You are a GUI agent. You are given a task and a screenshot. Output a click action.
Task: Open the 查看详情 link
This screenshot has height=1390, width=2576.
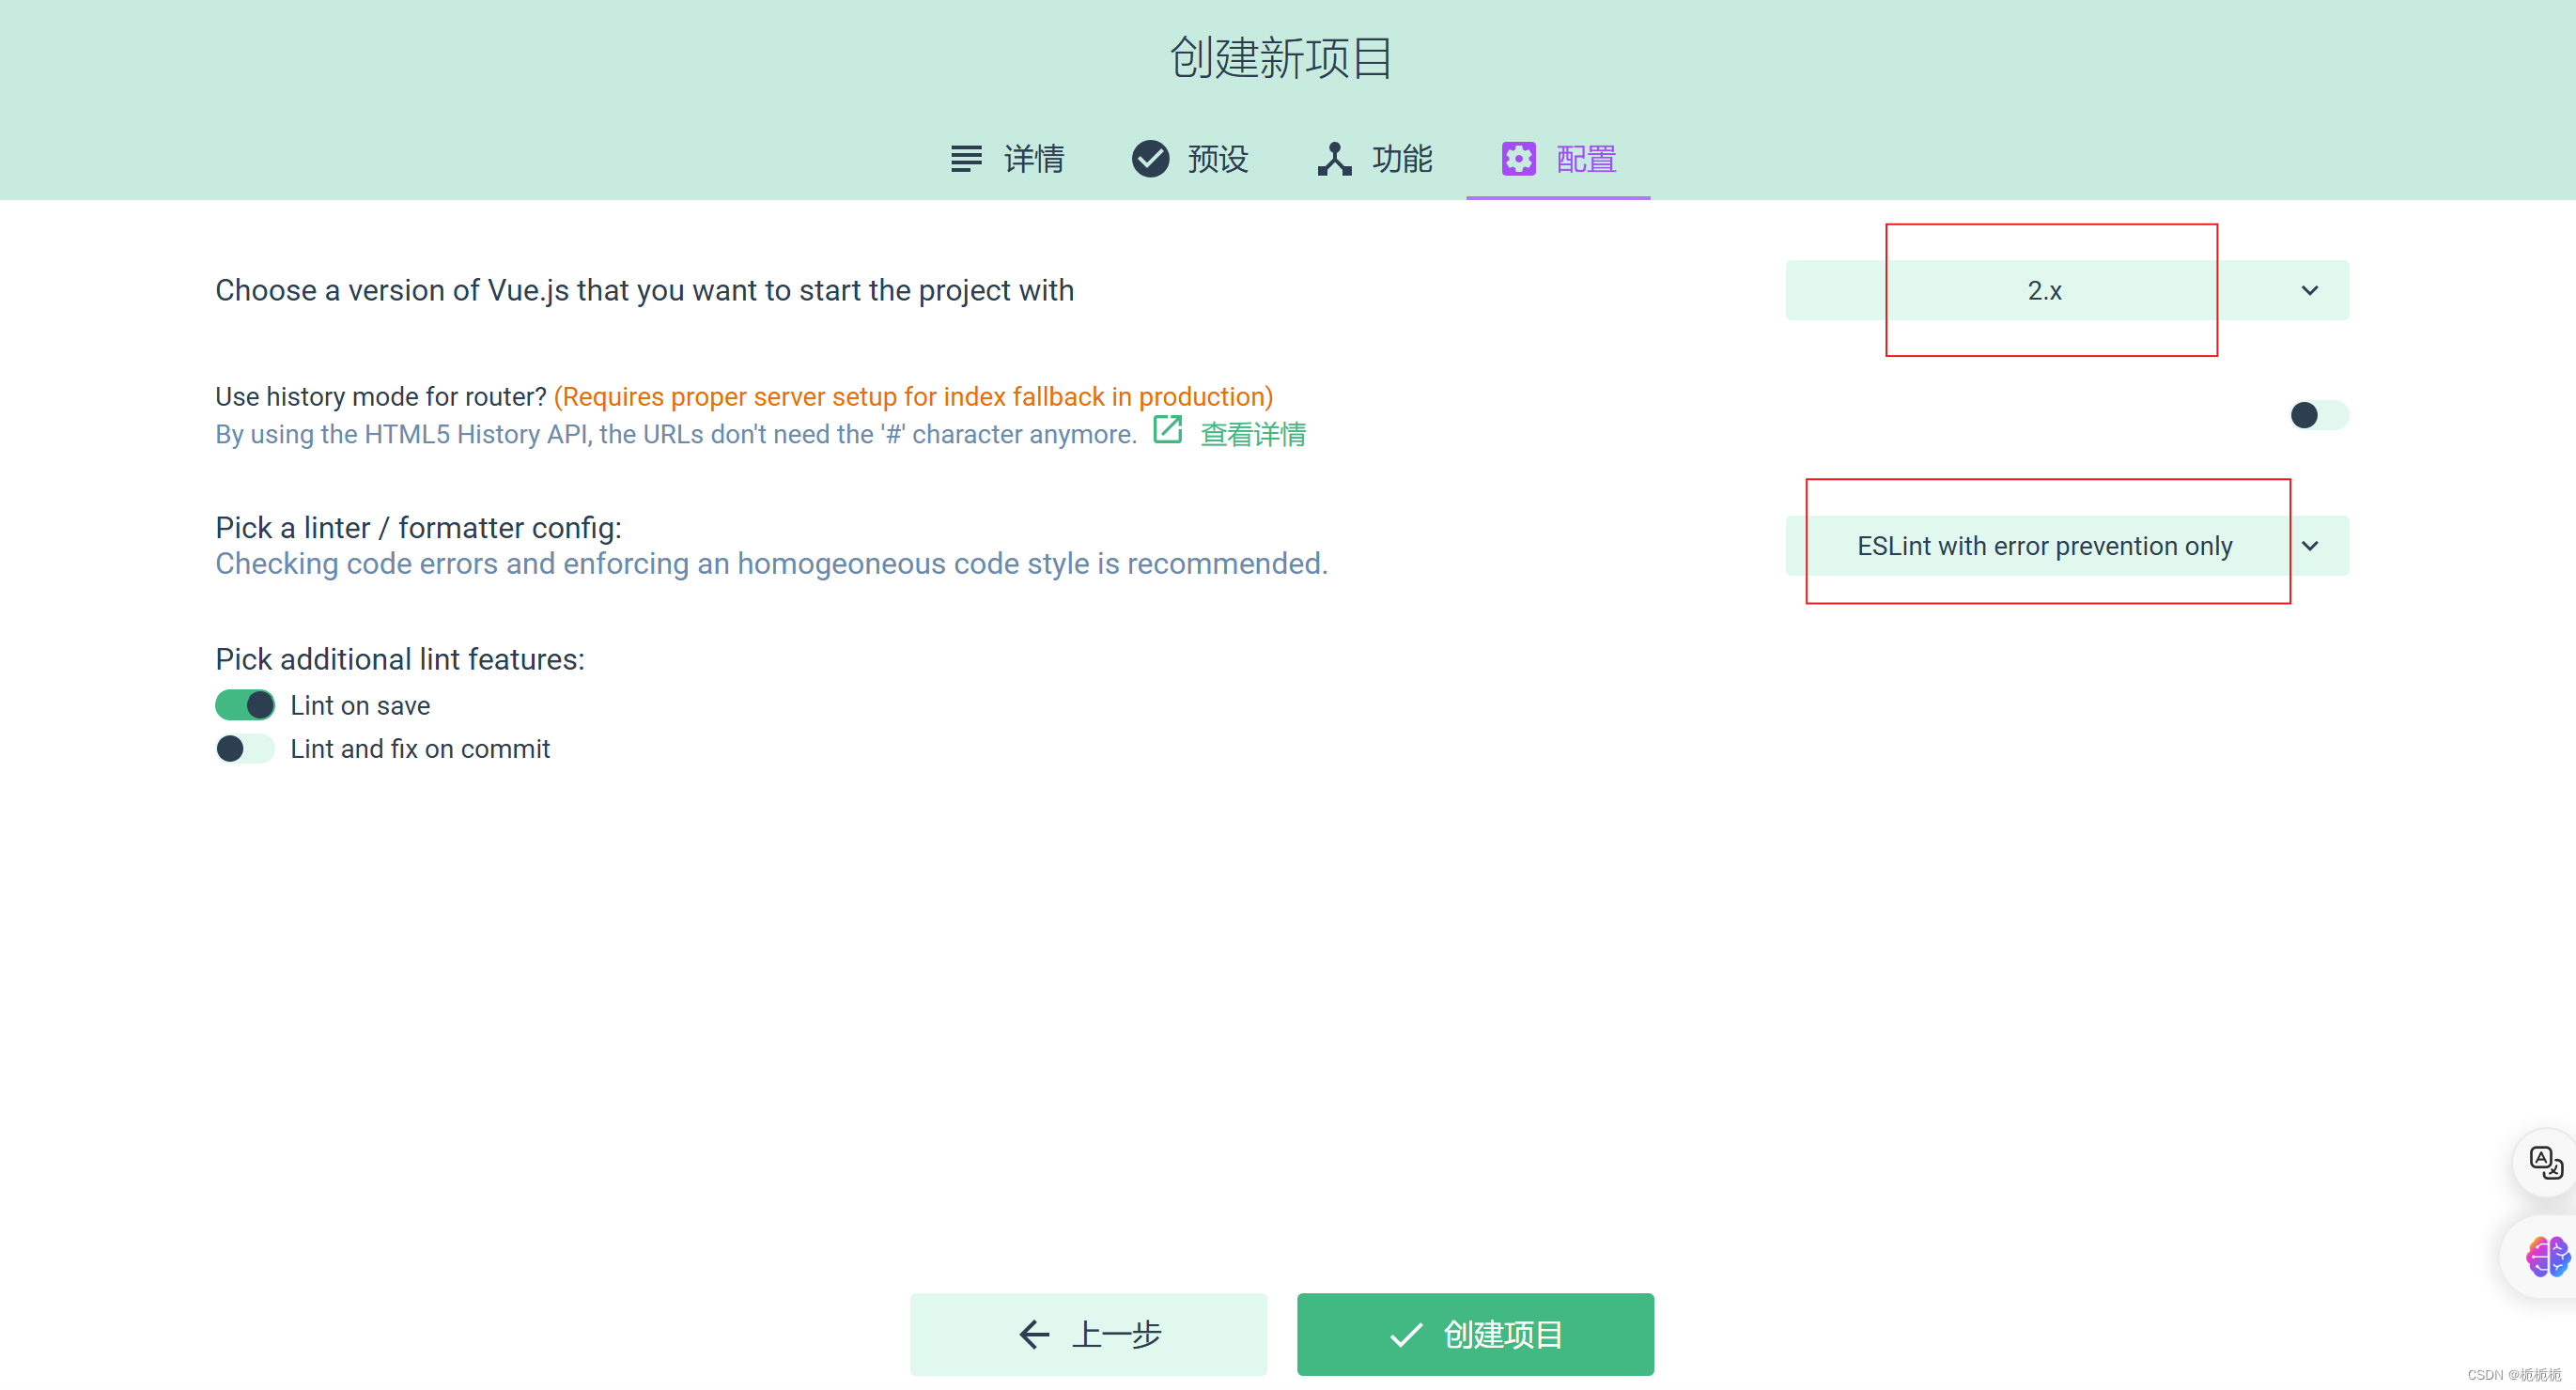coord(1253,433)
